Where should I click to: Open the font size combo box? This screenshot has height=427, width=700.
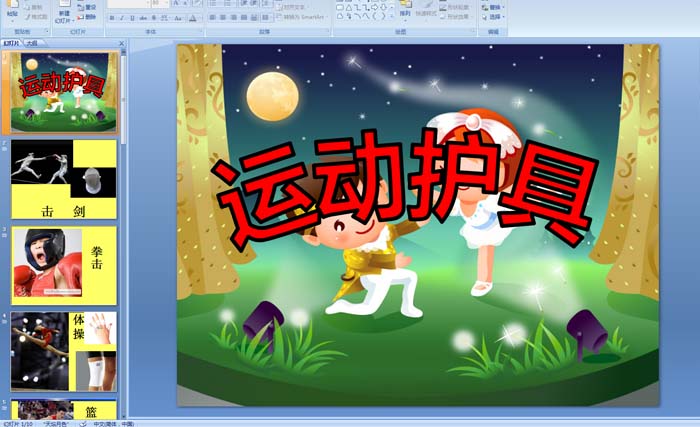click(x=160, y=4)
